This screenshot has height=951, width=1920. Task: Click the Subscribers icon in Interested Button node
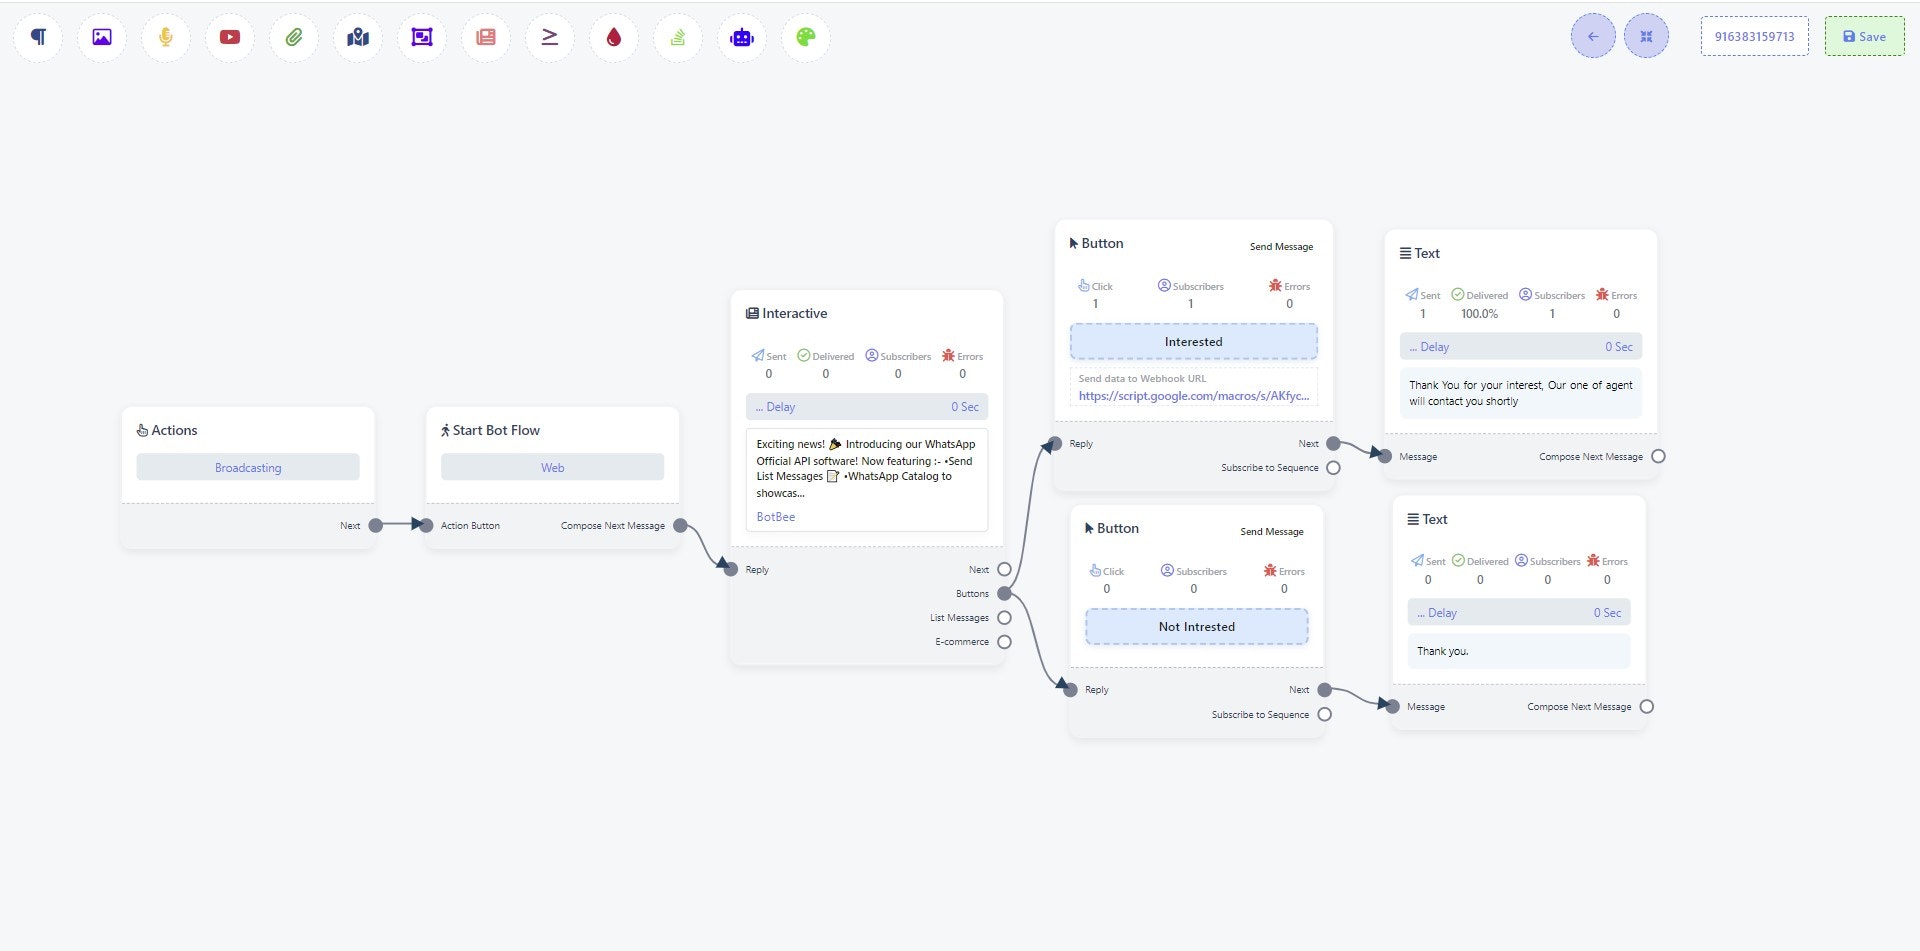click(1164, 285)
